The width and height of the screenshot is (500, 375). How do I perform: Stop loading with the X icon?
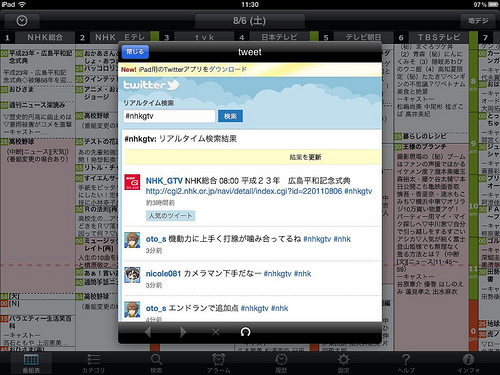pos(216,332)
